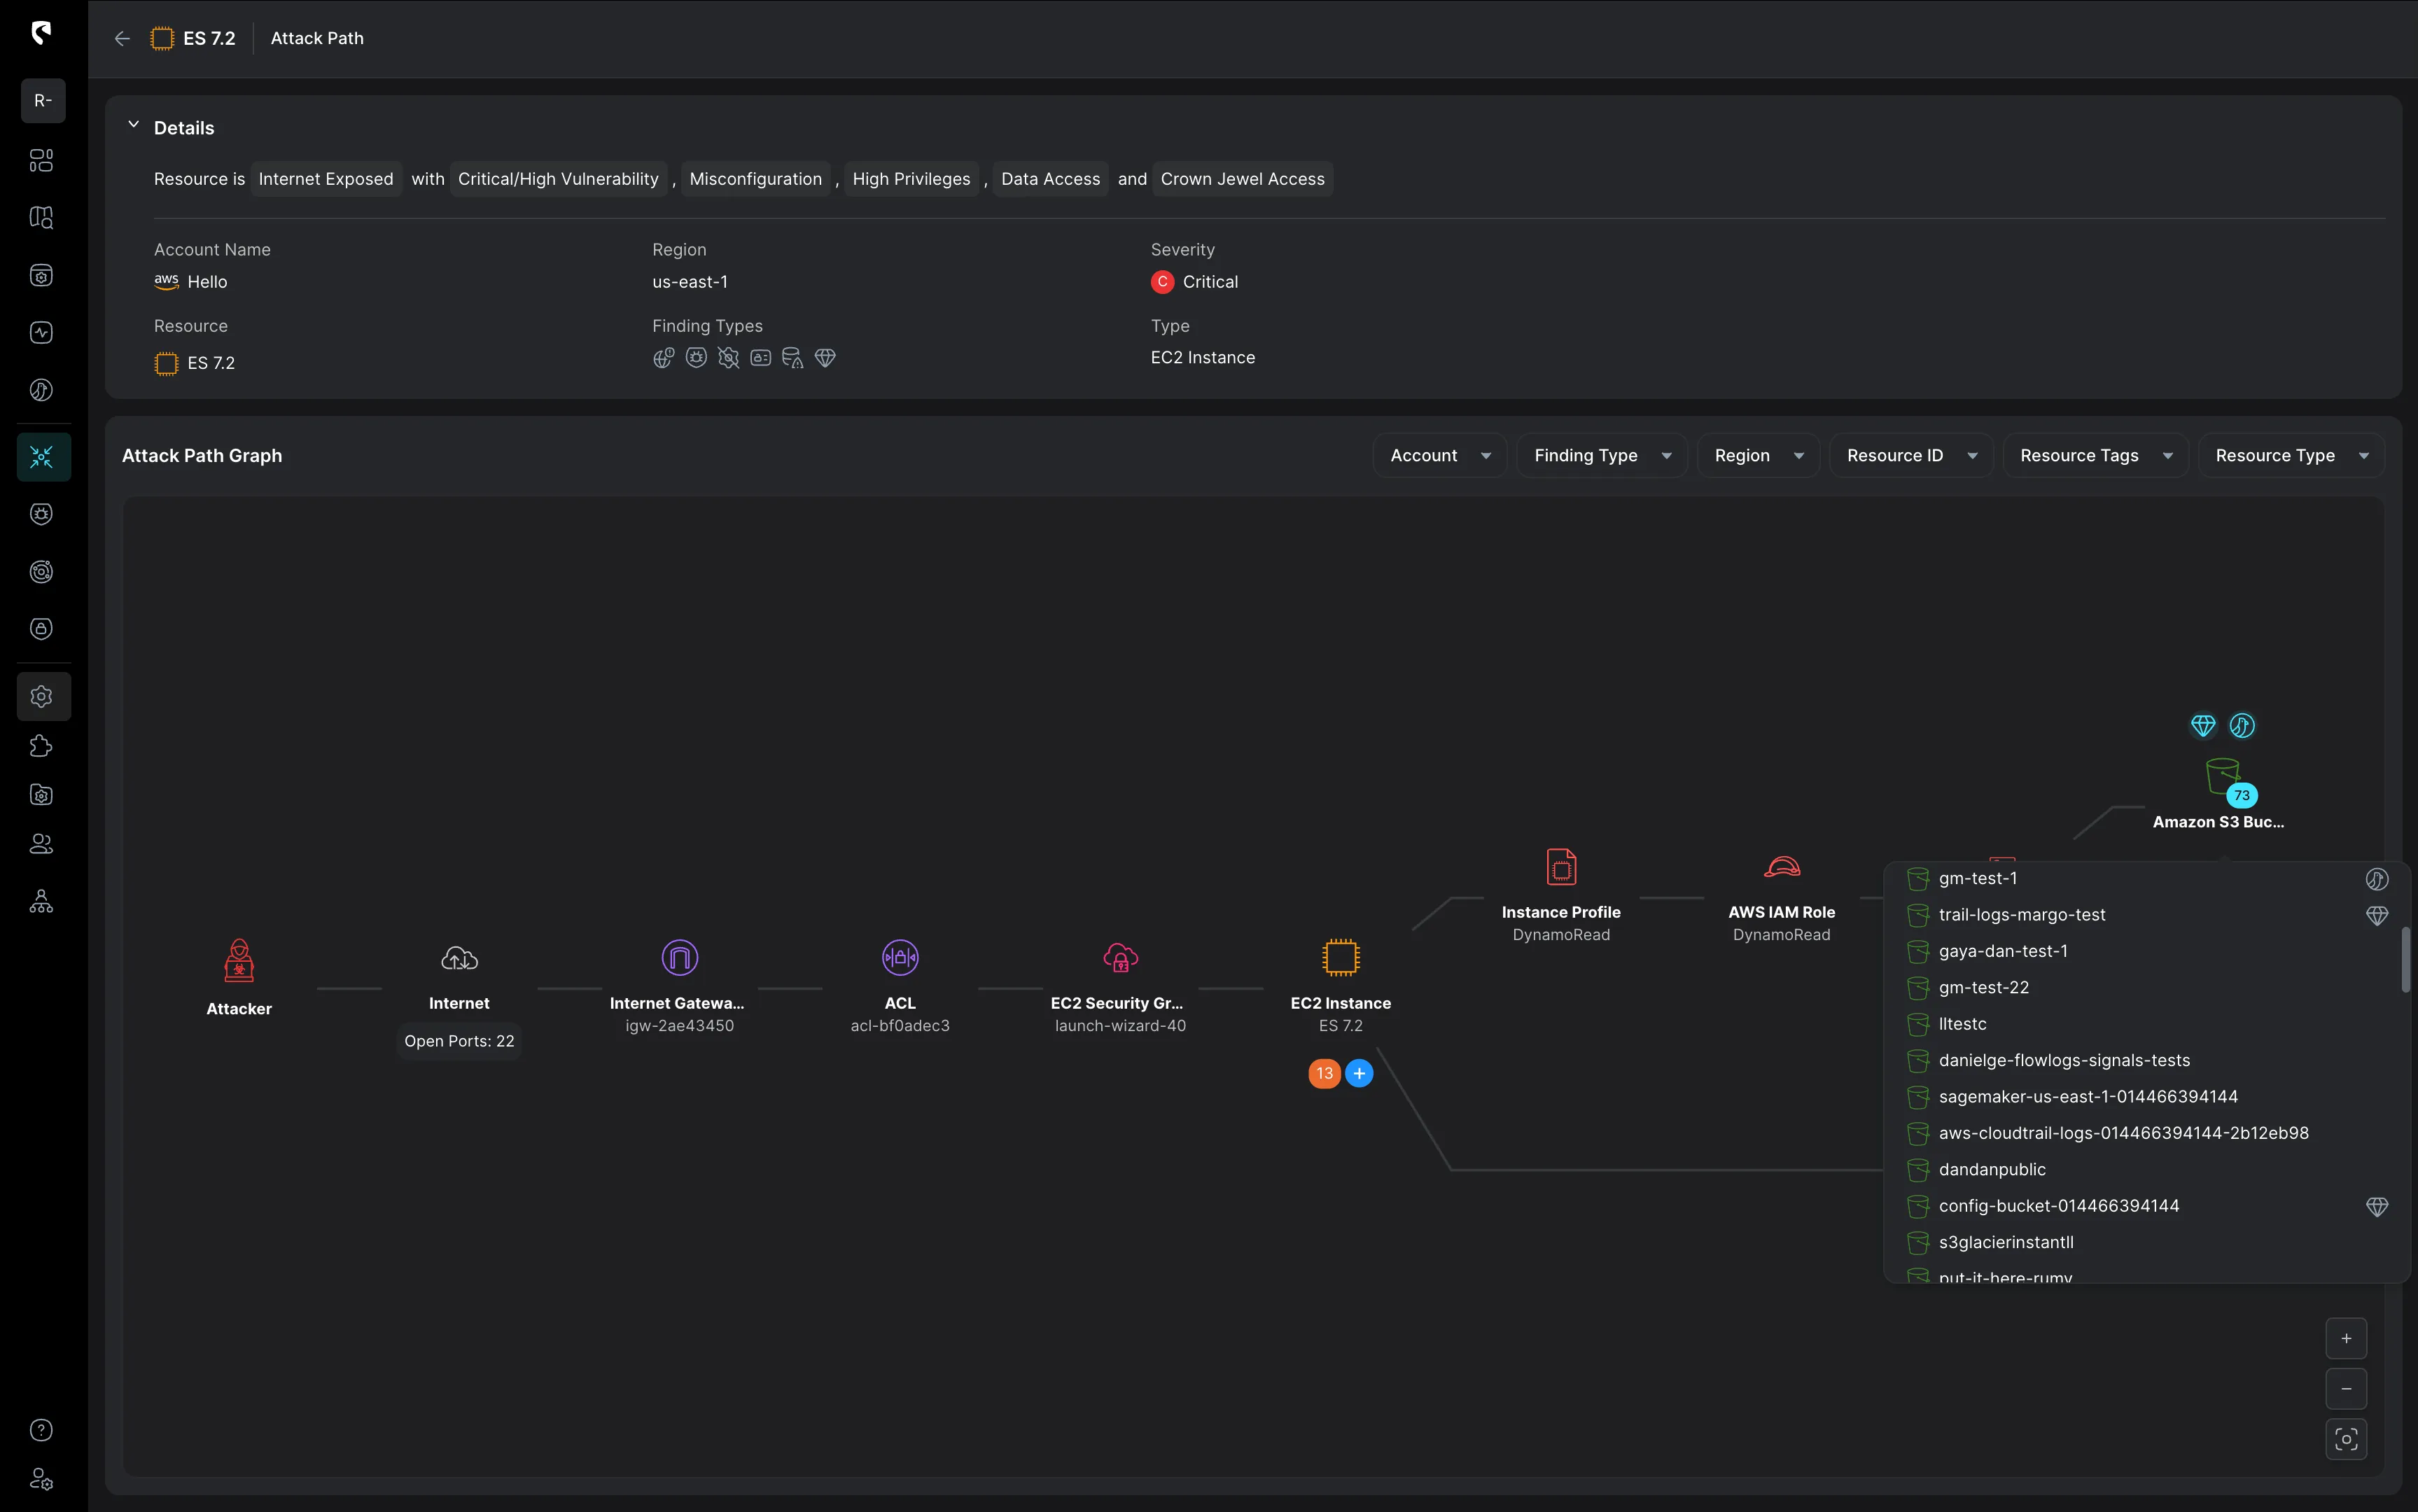Screen dimensions: 2418x1512
Task: Zoom in on the graph
Action: [2346, 1338]
